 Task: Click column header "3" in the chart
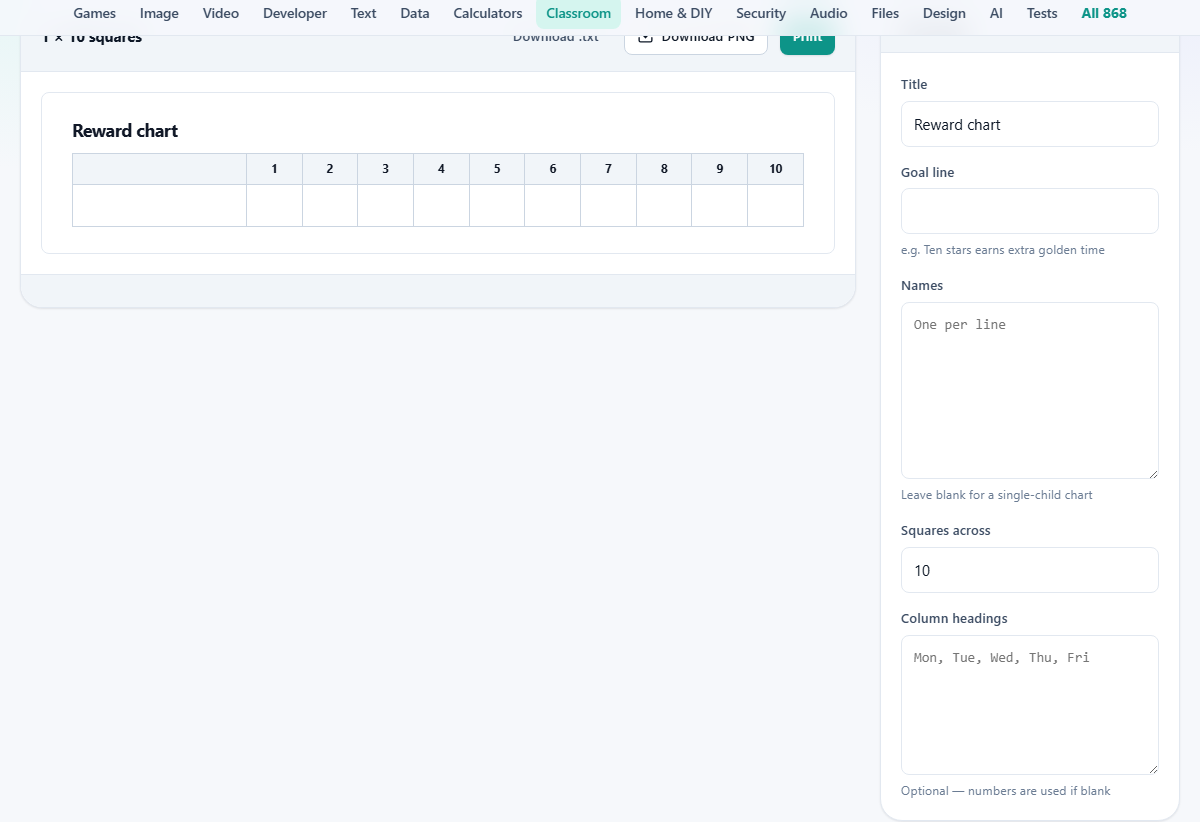[x=386, y=169]
